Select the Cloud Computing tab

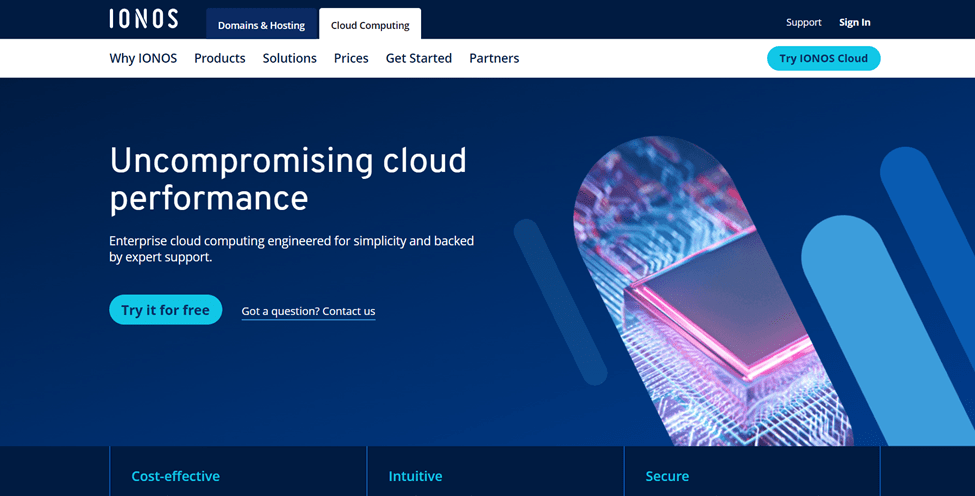click(x=370, y=25)
